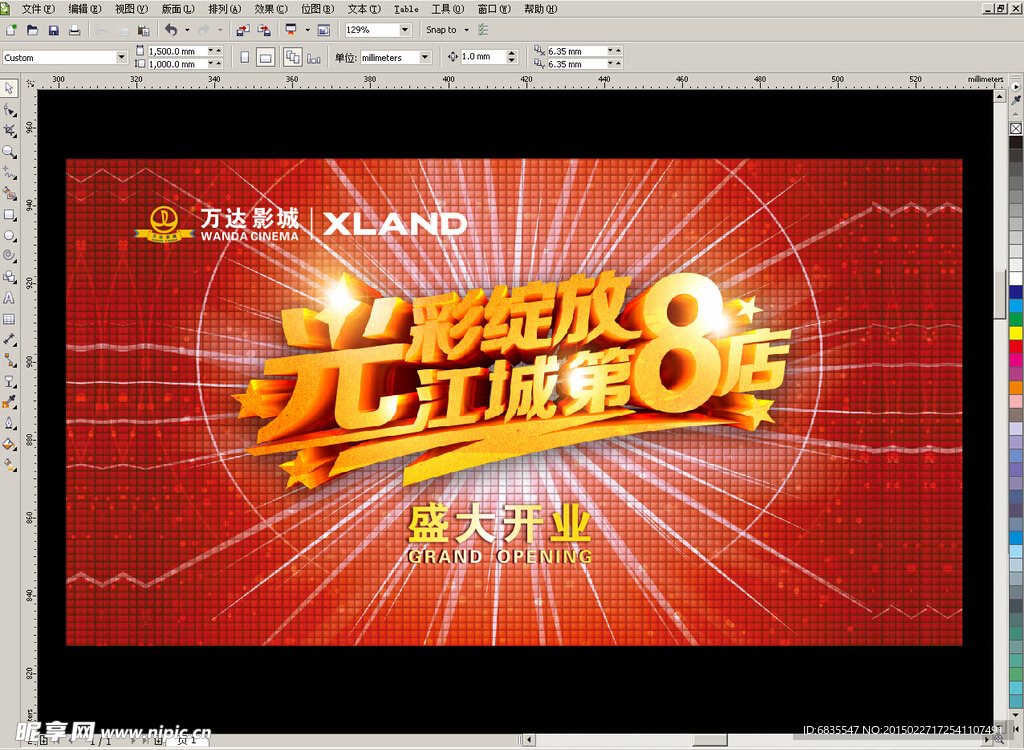Select the Spiral/Polygon tool
The image size is (1024, 750).
[9, 255]
